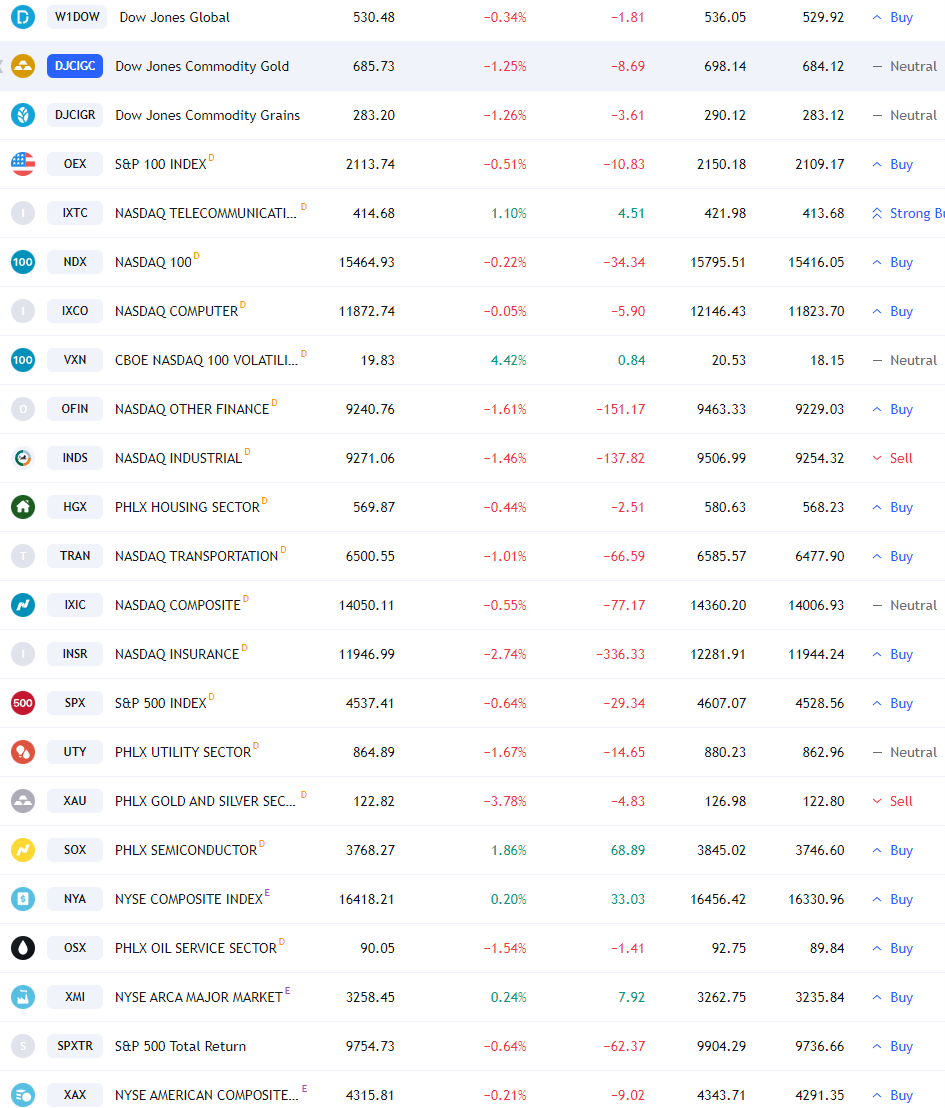
Task: Click the low value 16330.96 for NYA
Action: coord(816,900)
